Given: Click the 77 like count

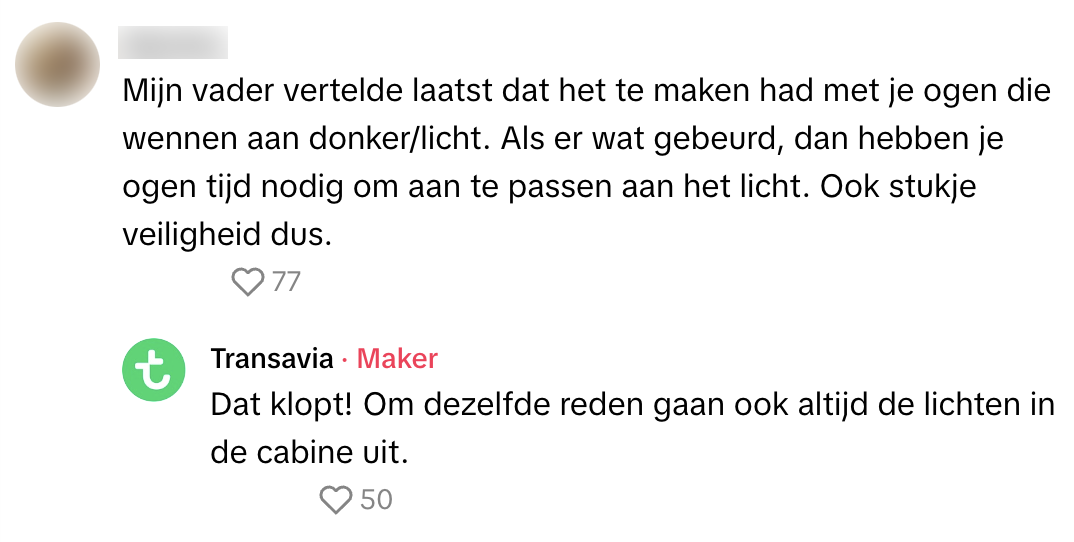Looking at the screenshot, I should (286, 282).
